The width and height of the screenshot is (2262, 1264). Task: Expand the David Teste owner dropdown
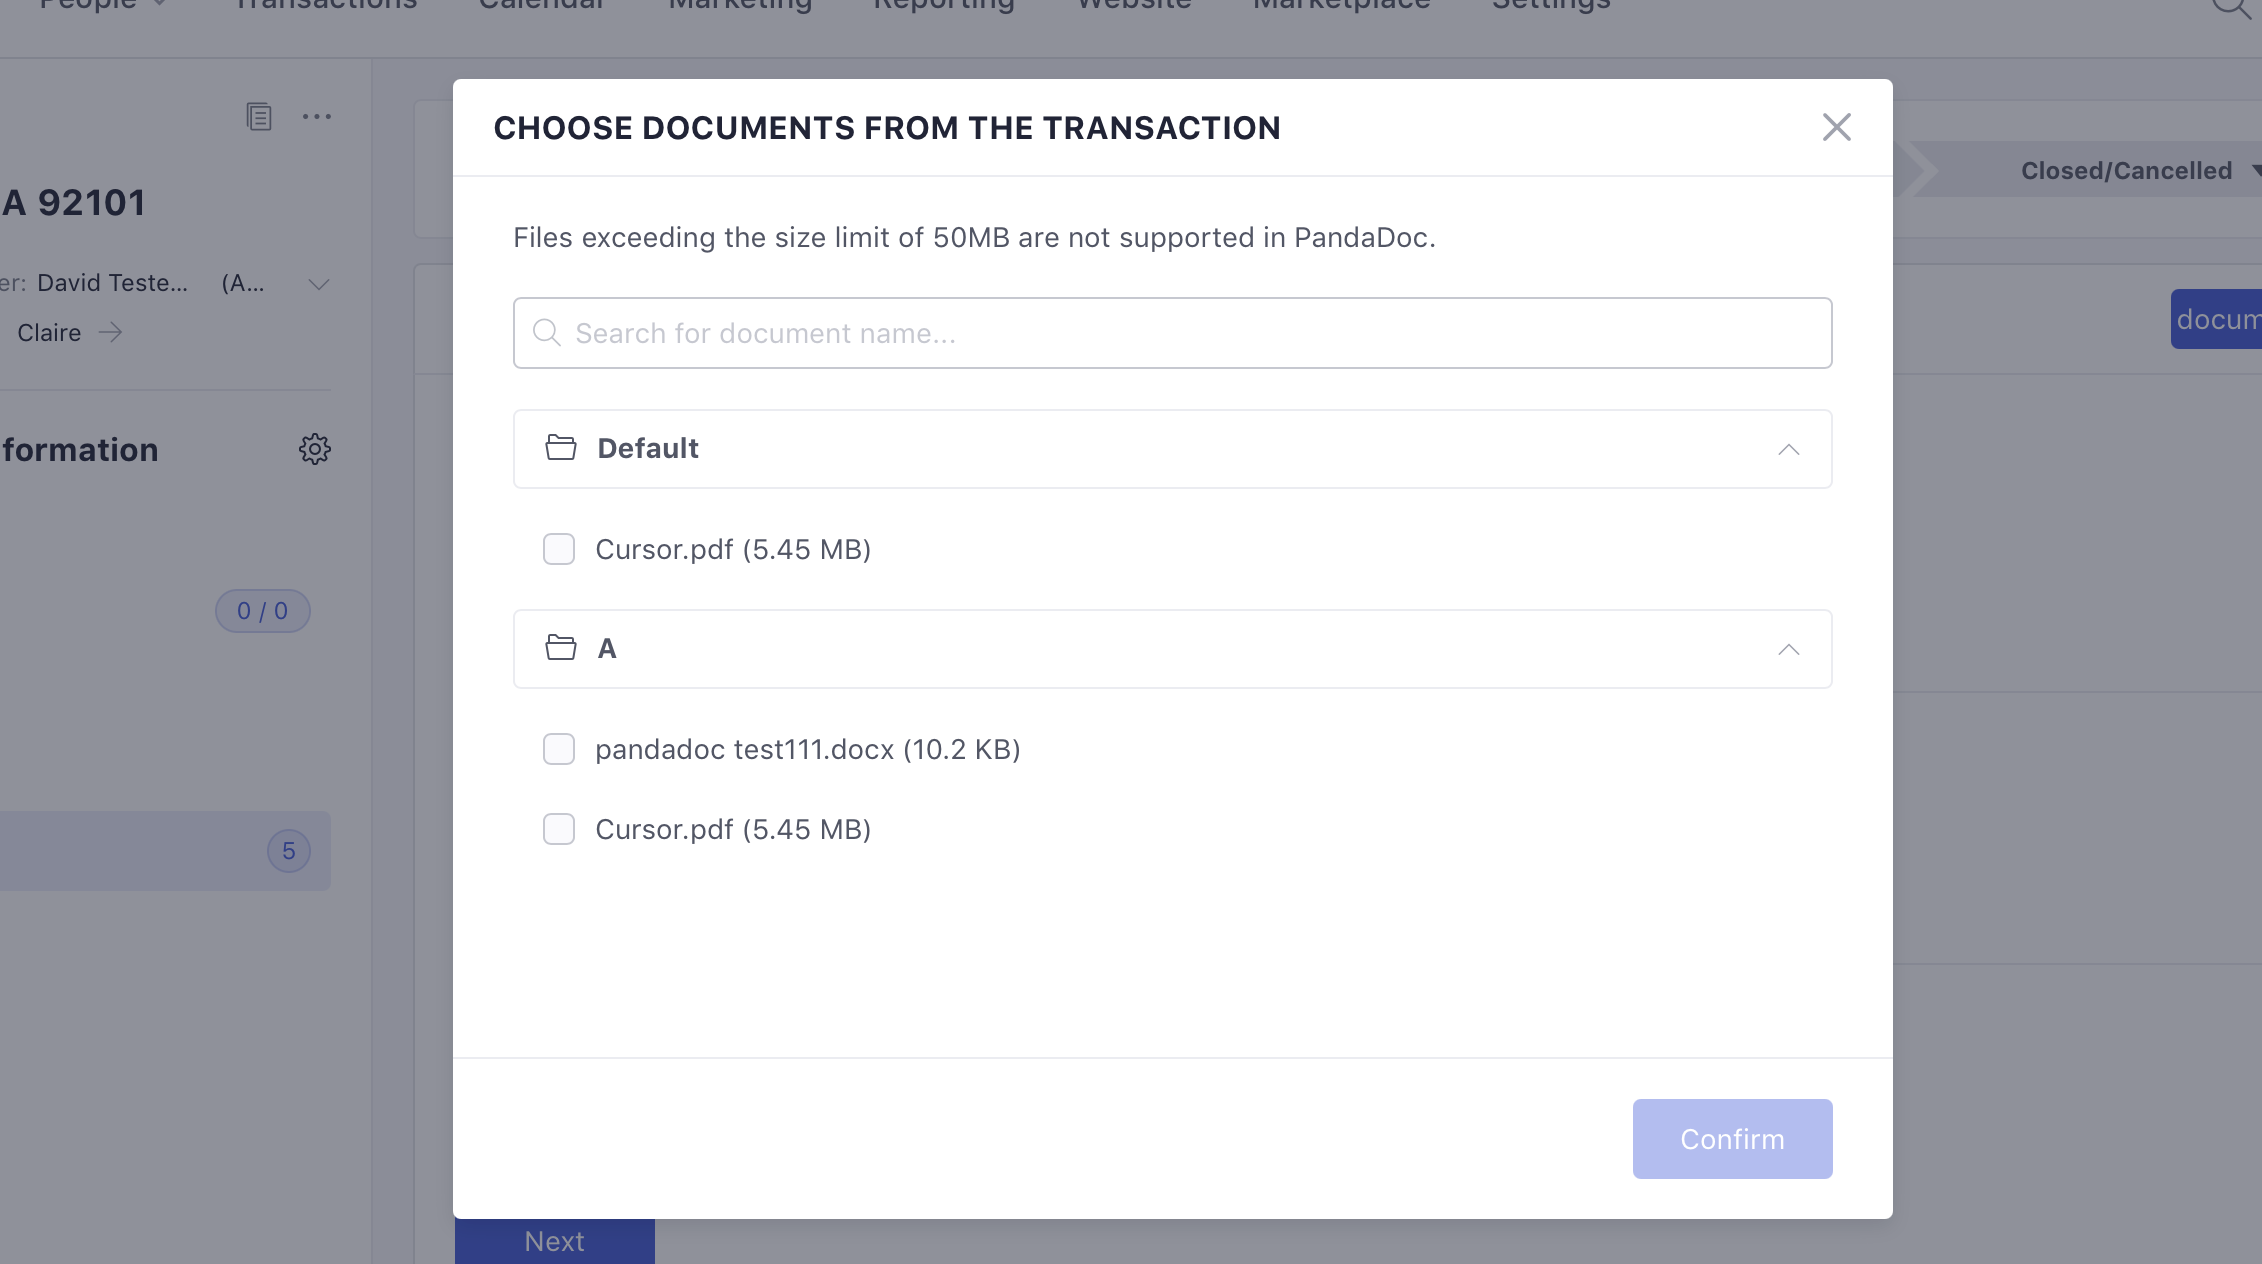(318, 284)
